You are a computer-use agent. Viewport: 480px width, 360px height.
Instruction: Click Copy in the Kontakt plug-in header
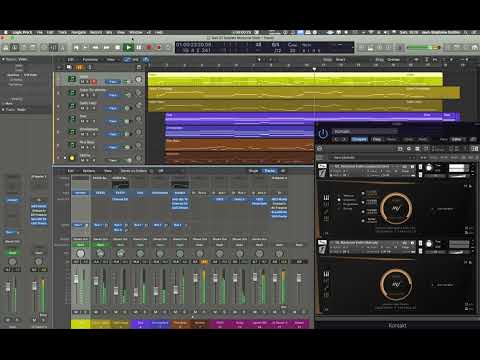378,139
